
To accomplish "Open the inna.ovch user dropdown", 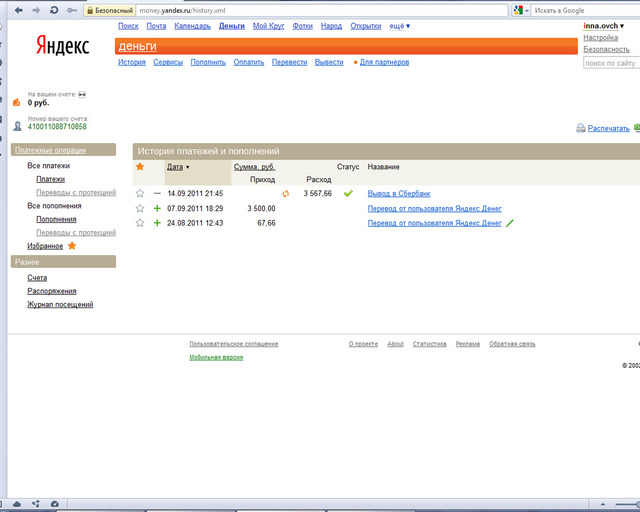I will pyautogui.click(x=604, y=26).
